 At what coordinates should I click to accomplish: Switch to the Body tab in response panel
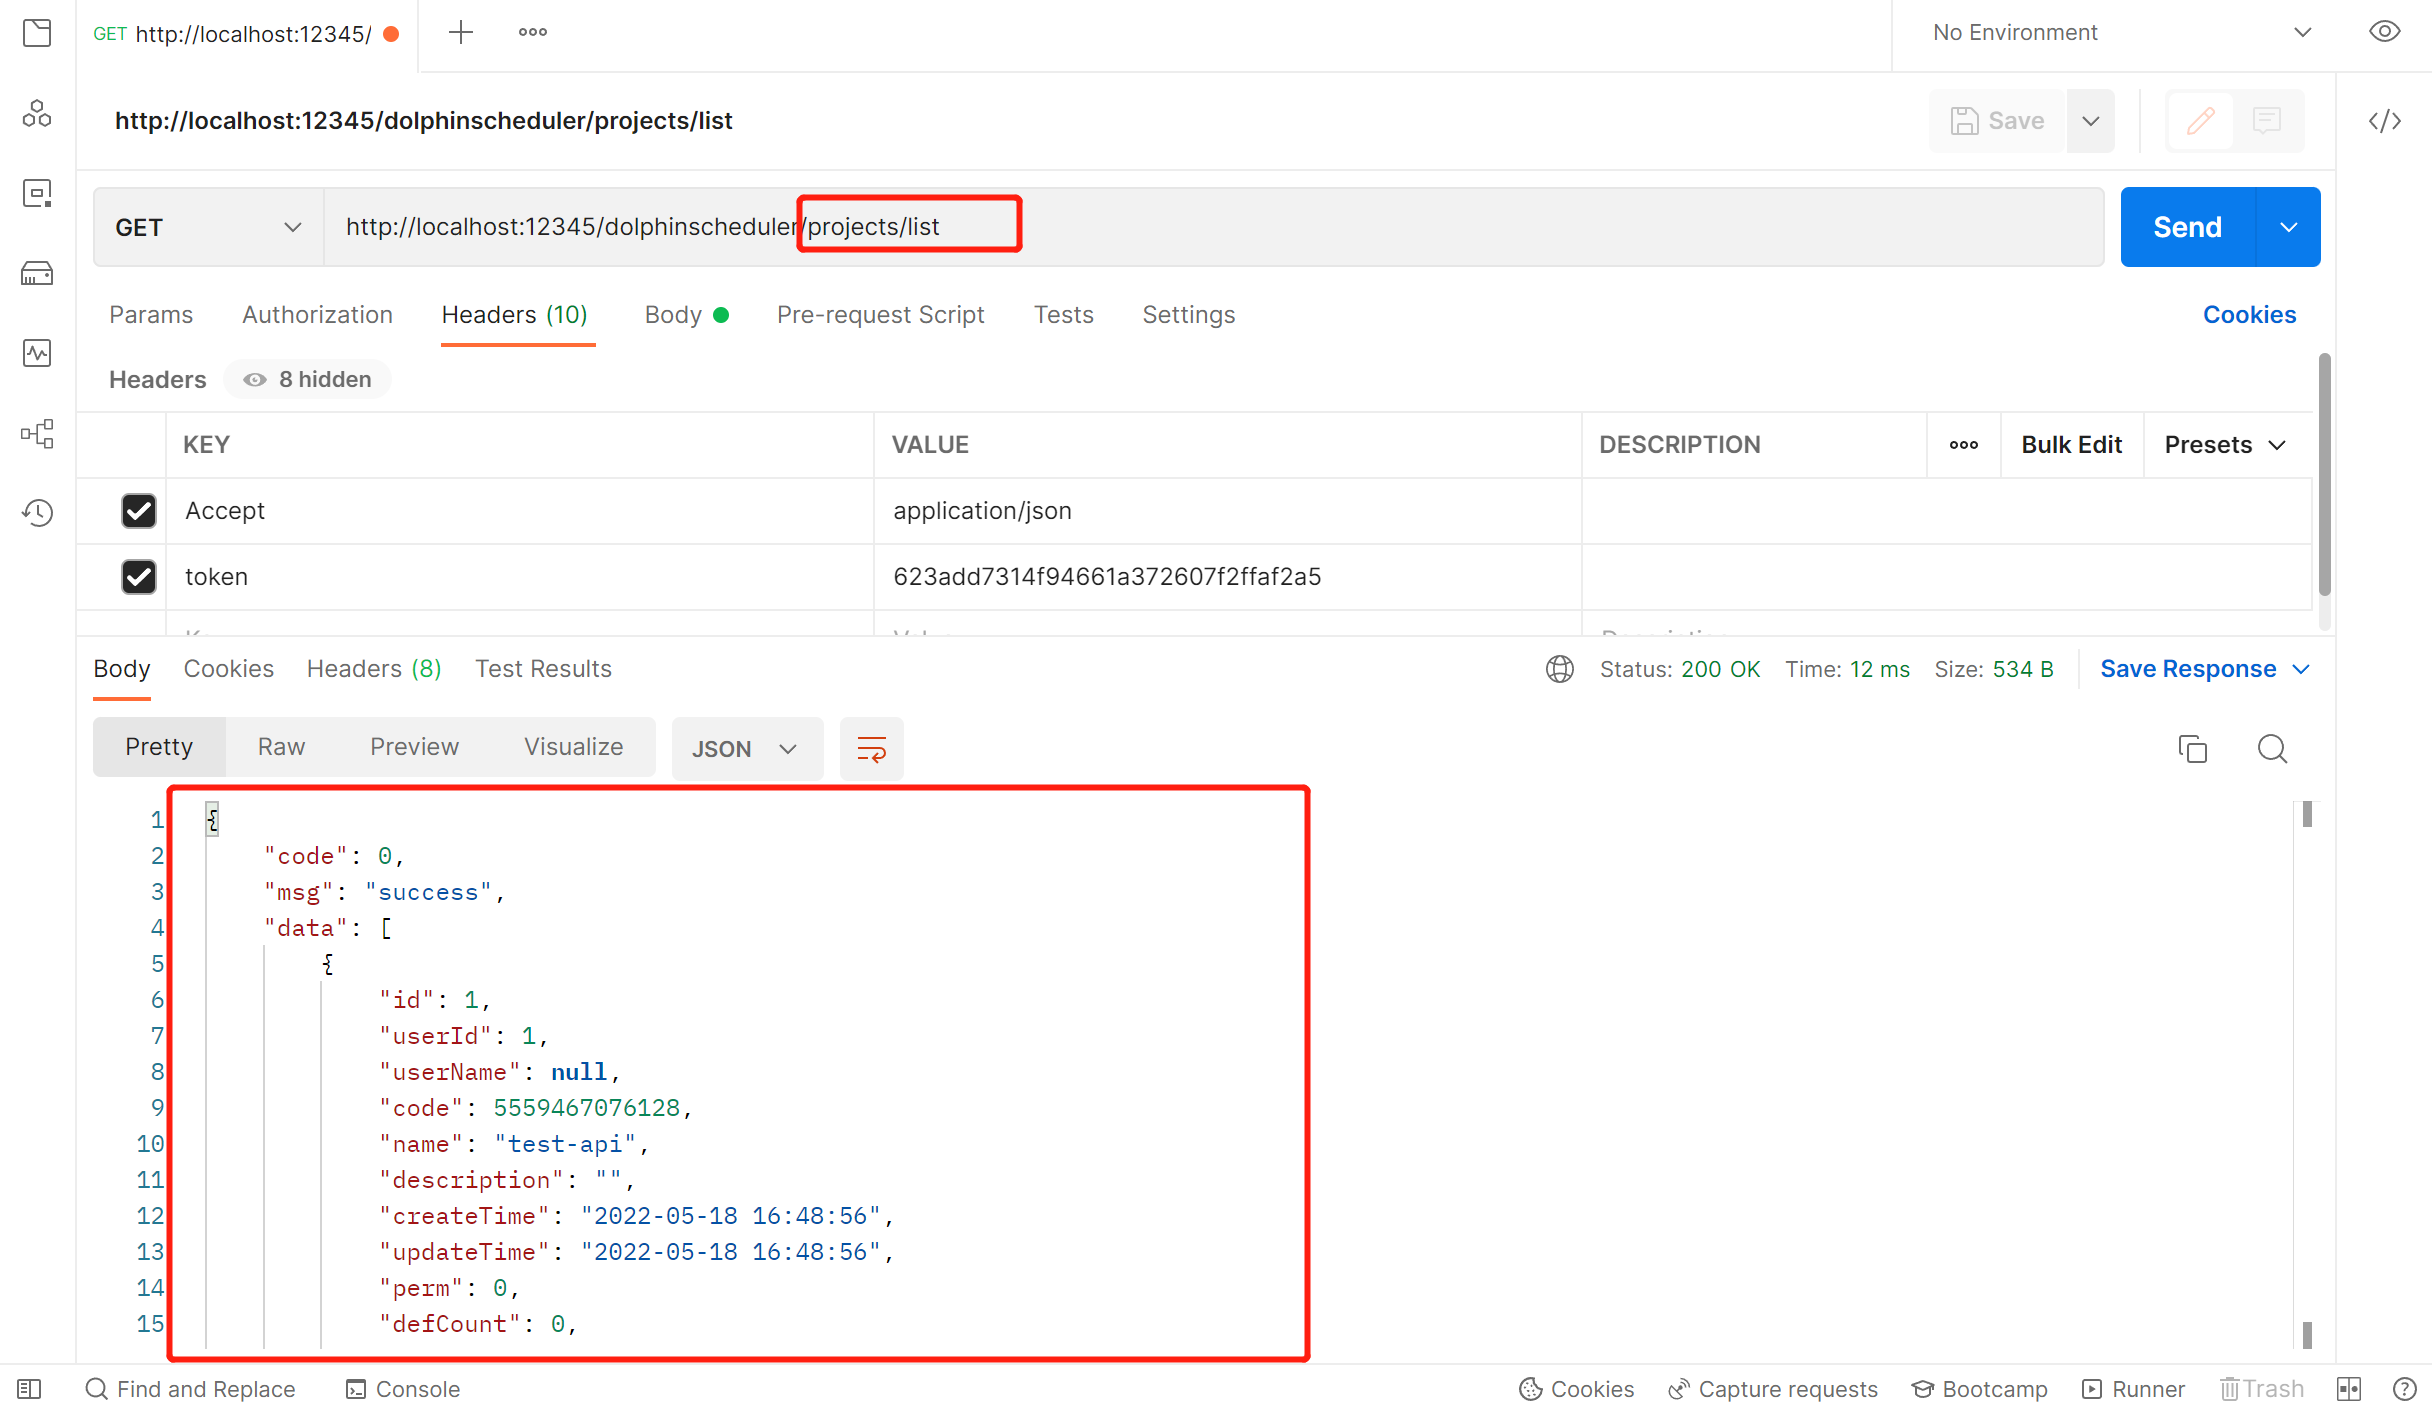[119, 666]
